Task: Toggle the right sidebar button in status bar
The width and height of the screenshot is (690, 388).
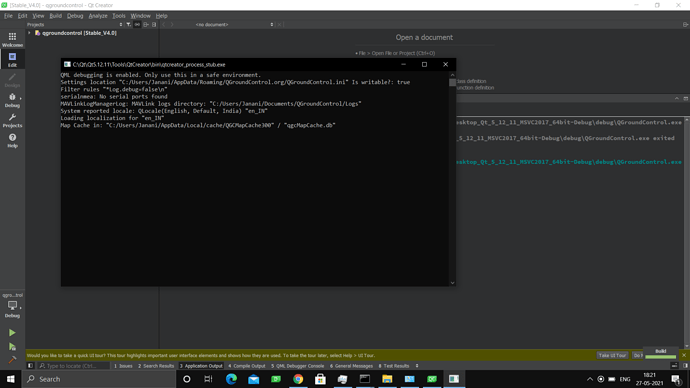Action: click(x=685, y=366)
